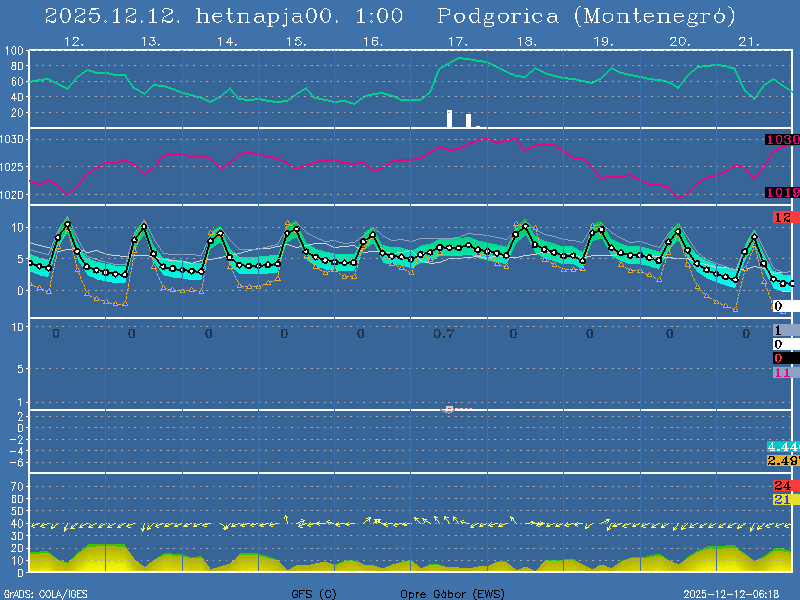Click the cyan 4.44 value box
800x600 pixels.
[782, 446]
